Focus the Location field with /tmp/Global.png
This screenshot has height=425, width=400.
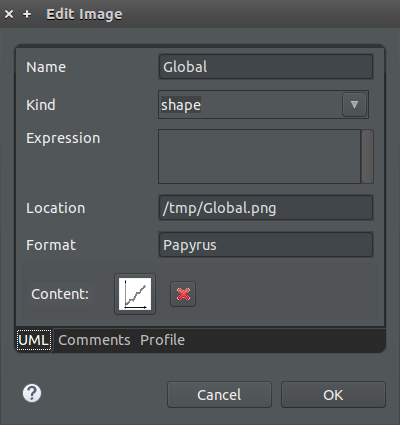266,208
